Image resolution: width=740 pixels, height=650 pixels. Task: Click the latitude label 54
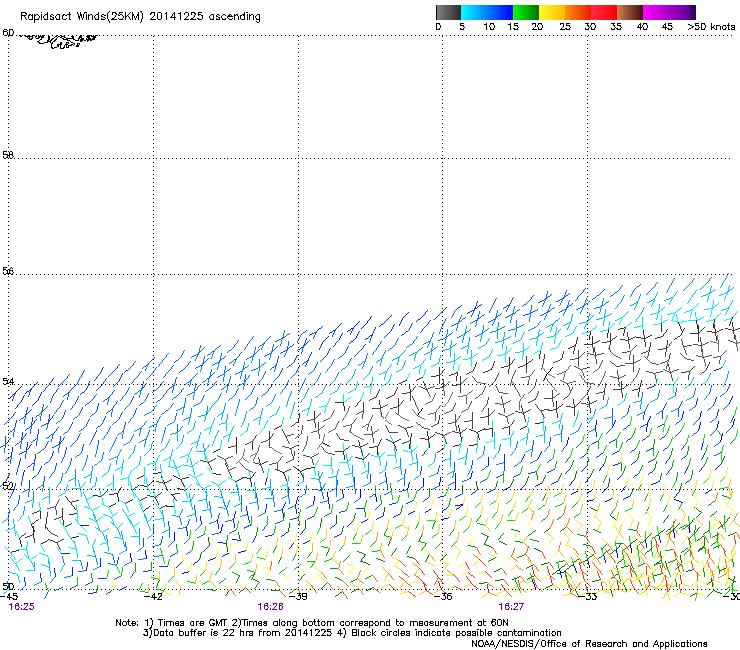pos(8,381)
